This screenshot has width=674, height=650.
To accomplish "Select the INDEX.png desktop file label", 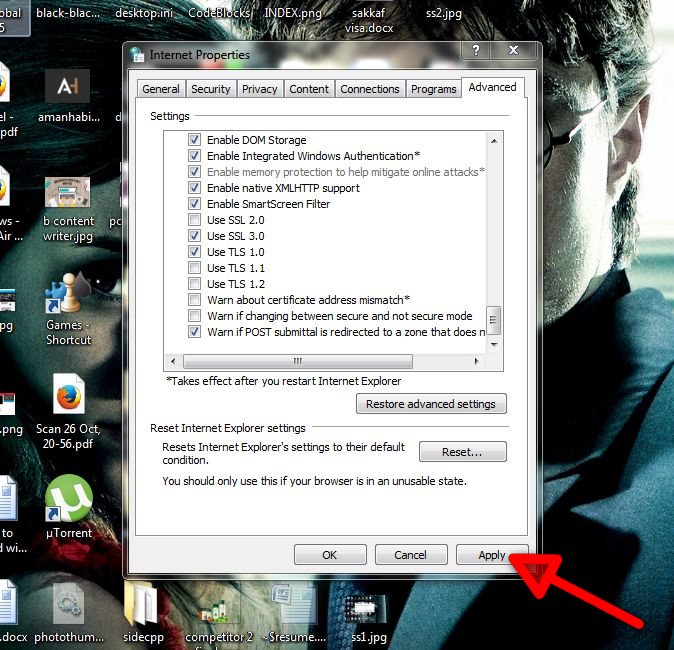I will click(293, 13).
